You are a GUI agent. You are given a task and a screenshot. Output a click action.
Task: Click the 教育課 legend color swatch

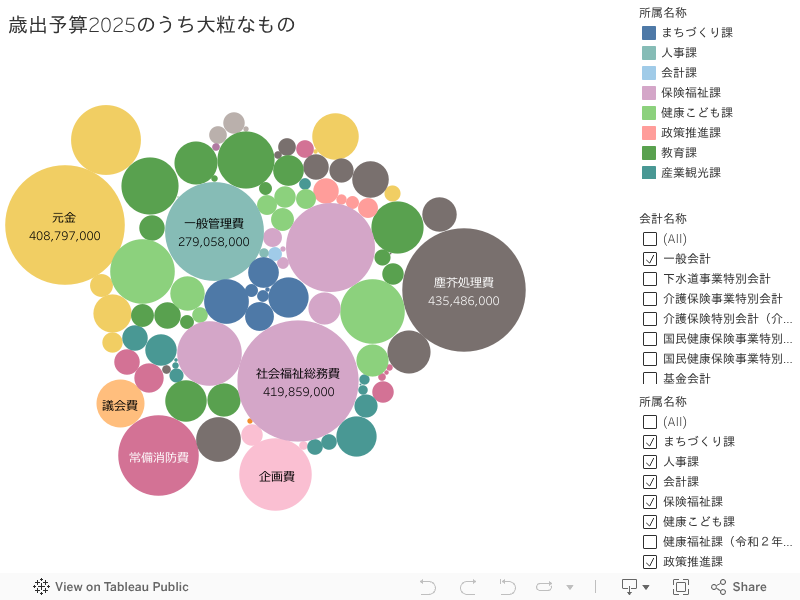pos(649,153)
